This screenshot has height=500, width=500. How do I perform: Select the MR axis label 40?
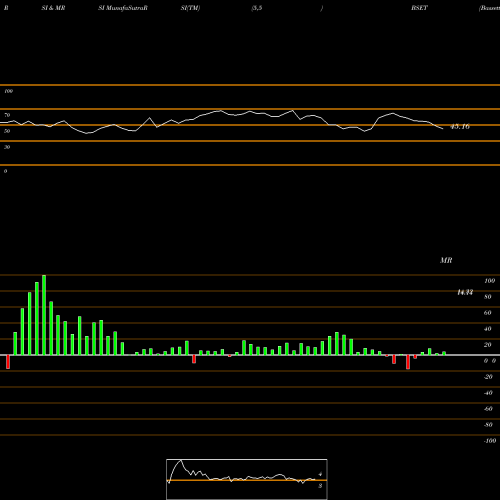pyautogui.click(x=488, y=329)
